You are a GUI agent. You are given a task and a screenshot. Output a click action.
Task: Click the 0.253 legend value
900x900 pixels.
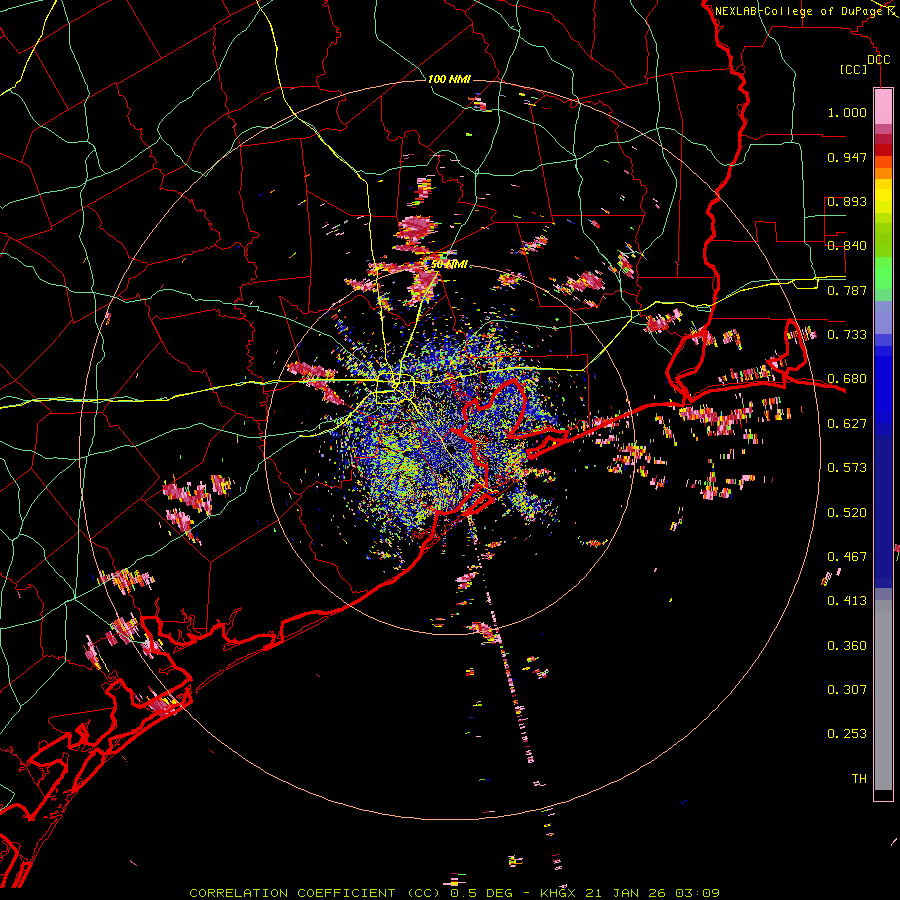point(847,734)
